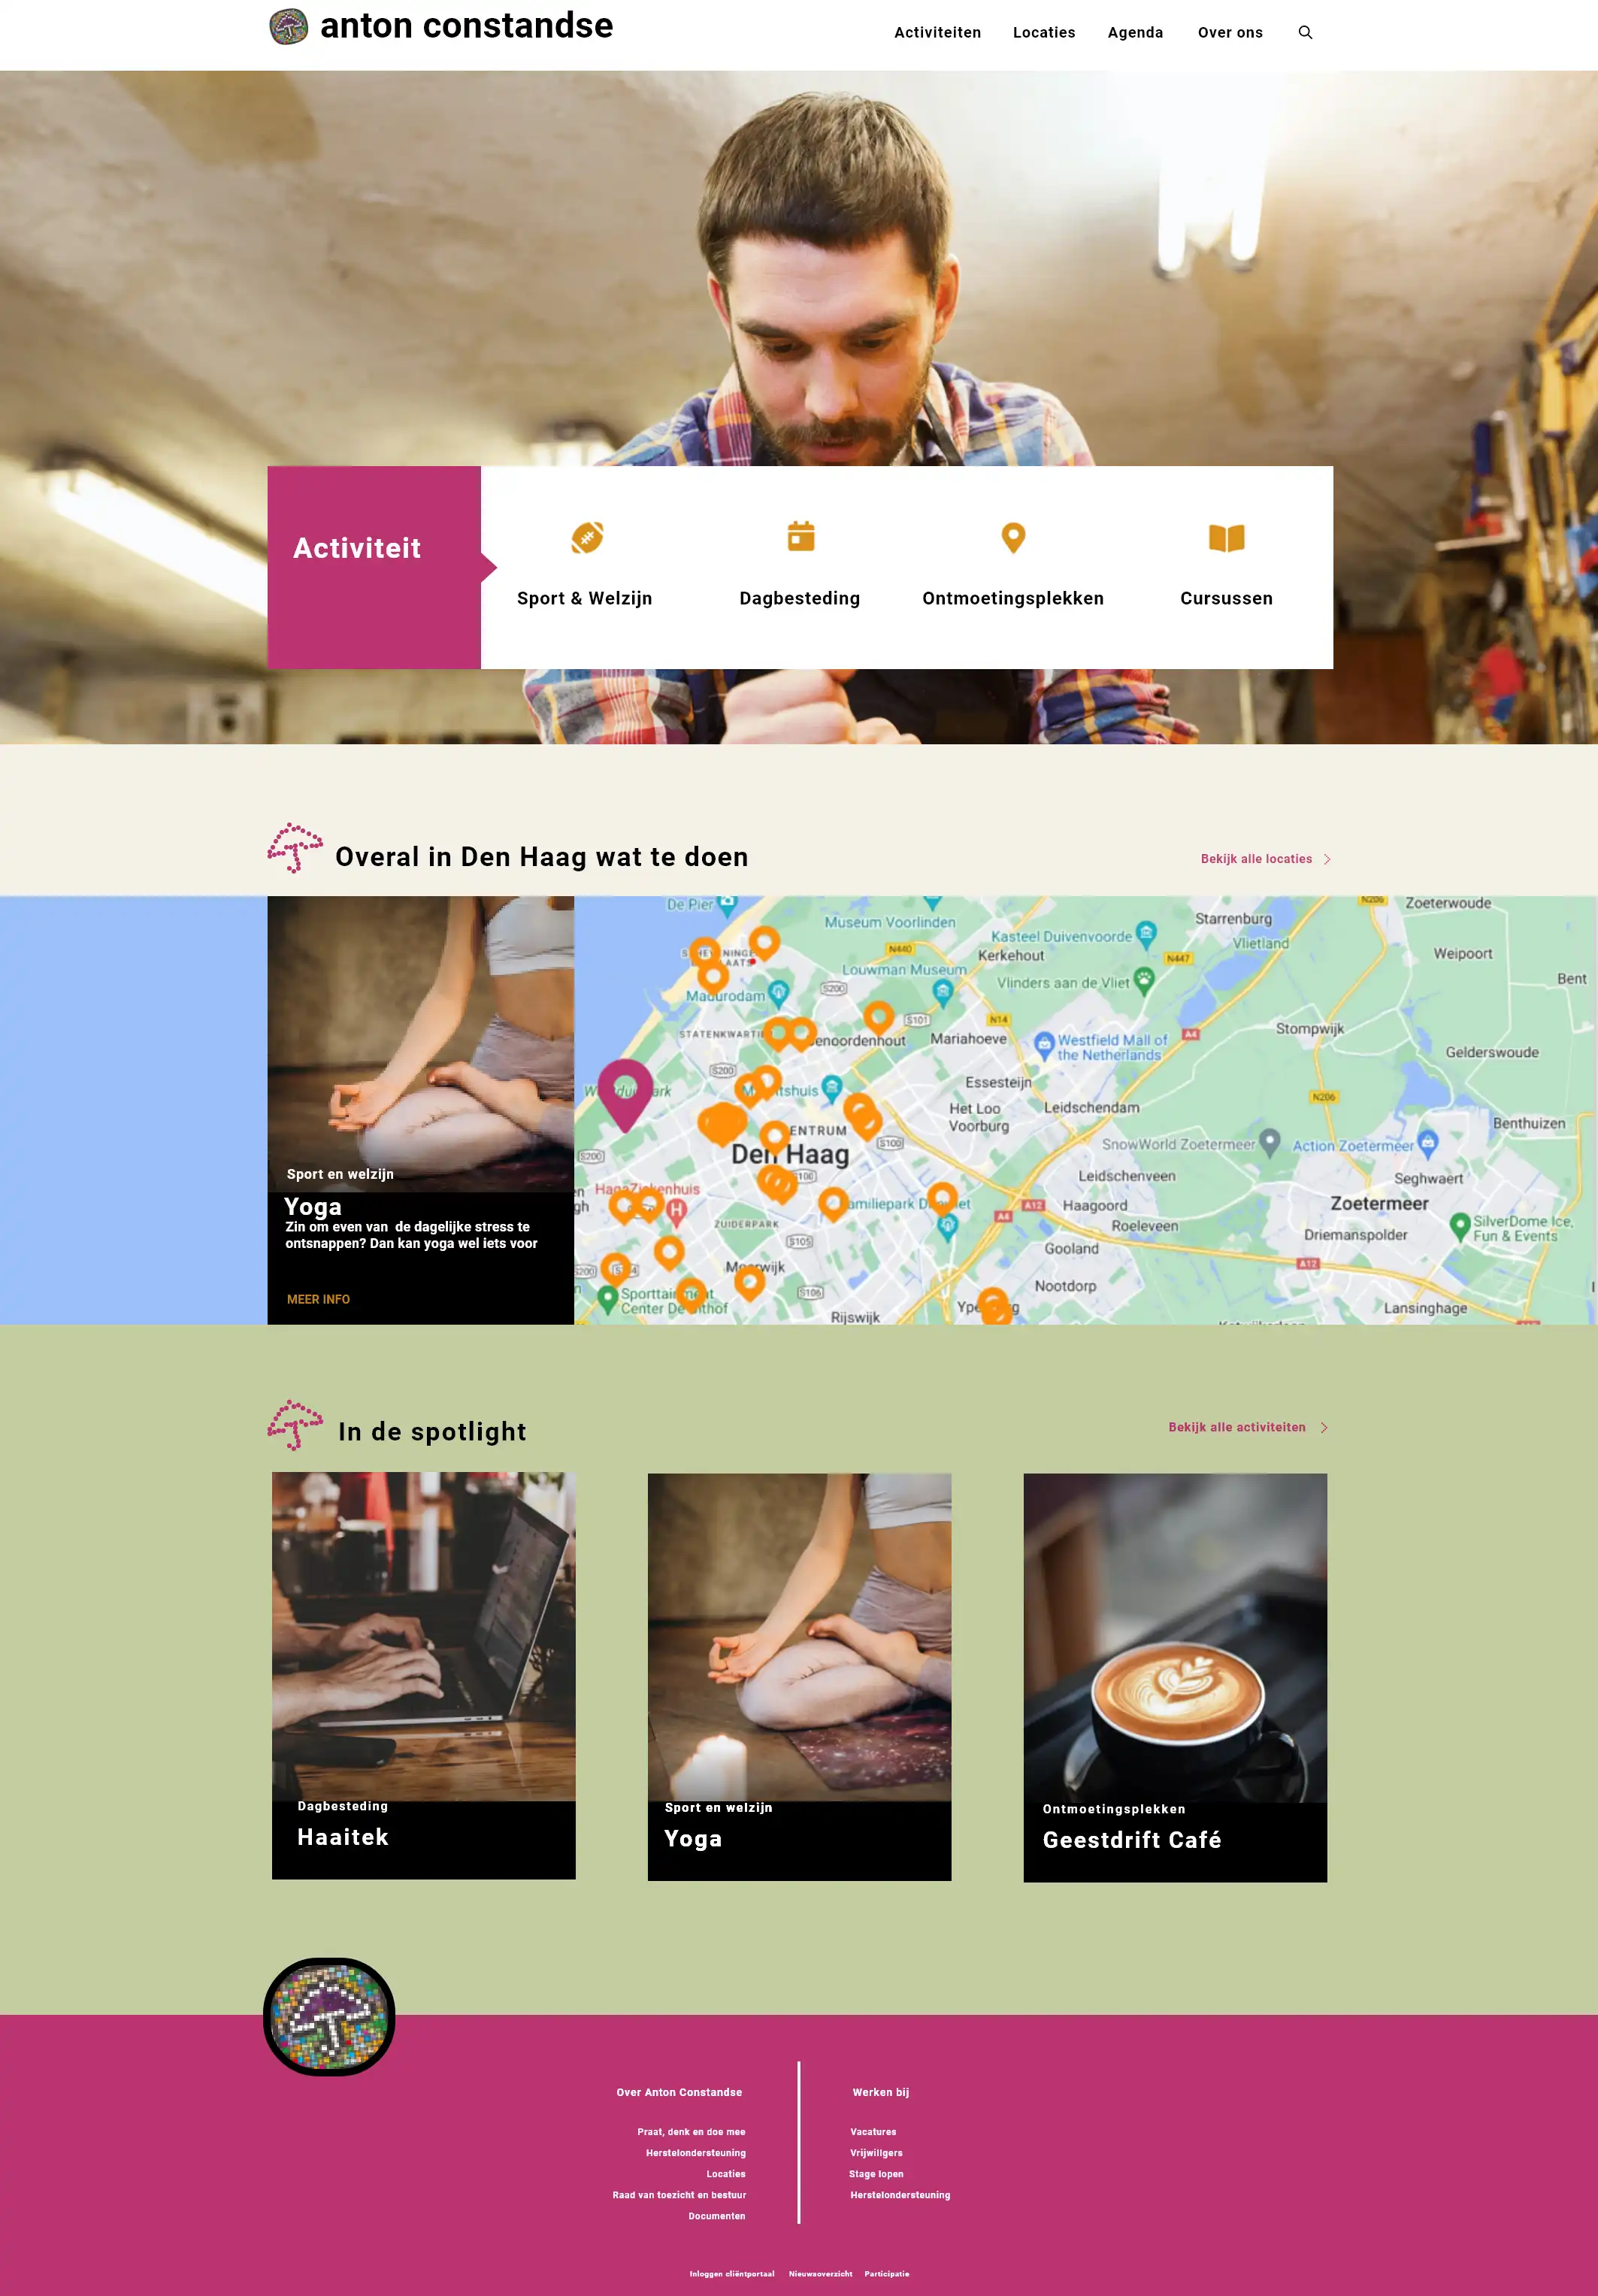Select the Sport & Welzijn football icon
This screenshot has height=2296, width=1598.
pyautogui.click(x=587, y=538)
